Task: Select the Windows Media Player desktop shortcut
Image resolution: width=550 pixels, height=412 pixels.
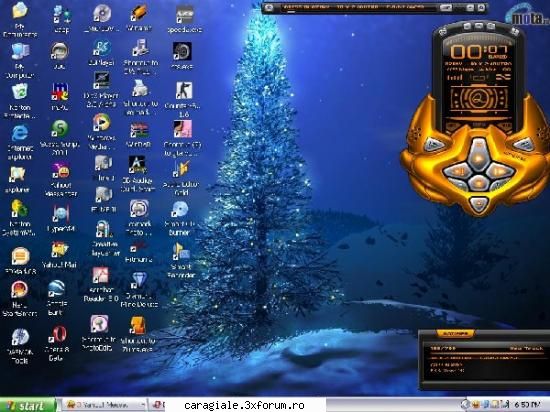Action: [101, 123]
